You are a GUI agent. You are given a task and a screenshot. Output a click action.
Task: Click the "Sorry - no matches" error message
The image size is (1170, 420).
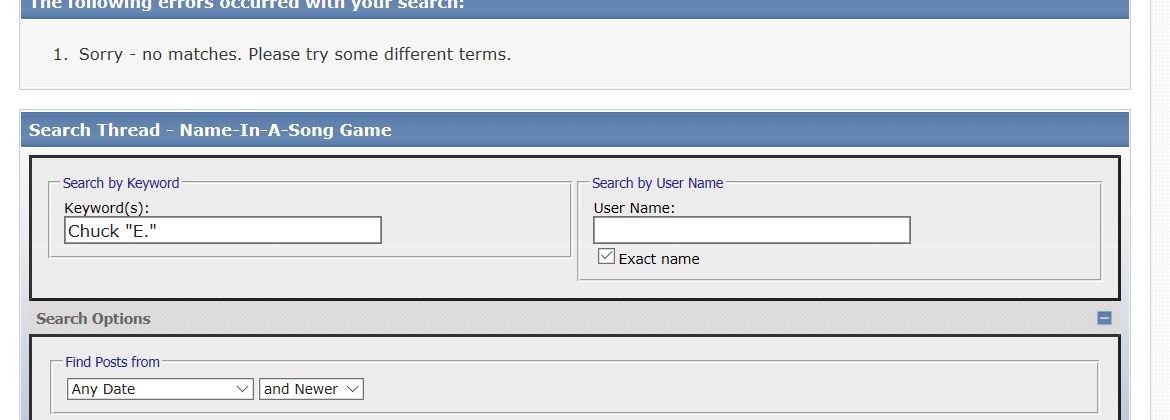(x=295, y=54)
